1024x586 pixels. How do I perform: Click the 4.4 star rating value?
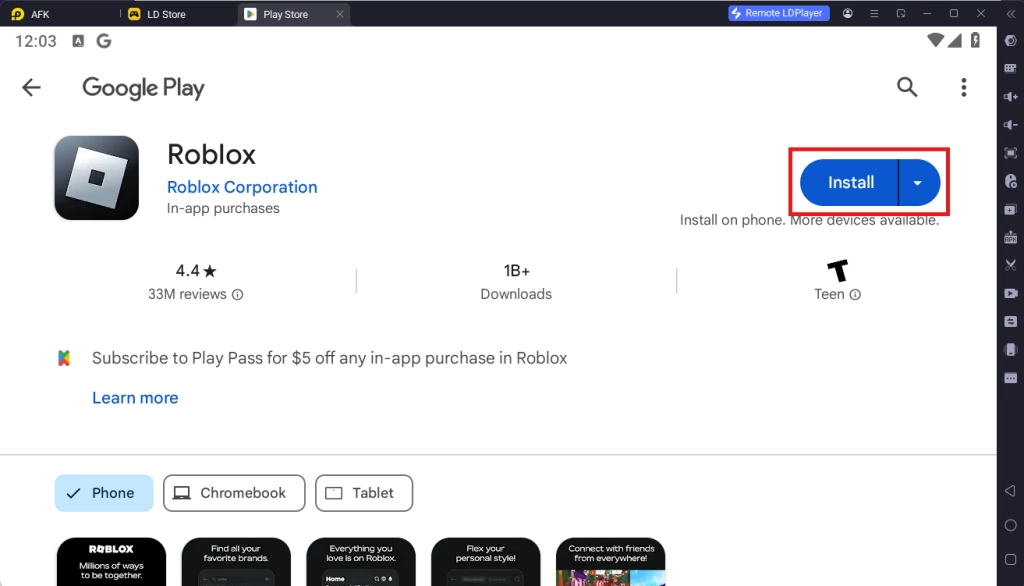pyautogui.click(x=195, y=270)
